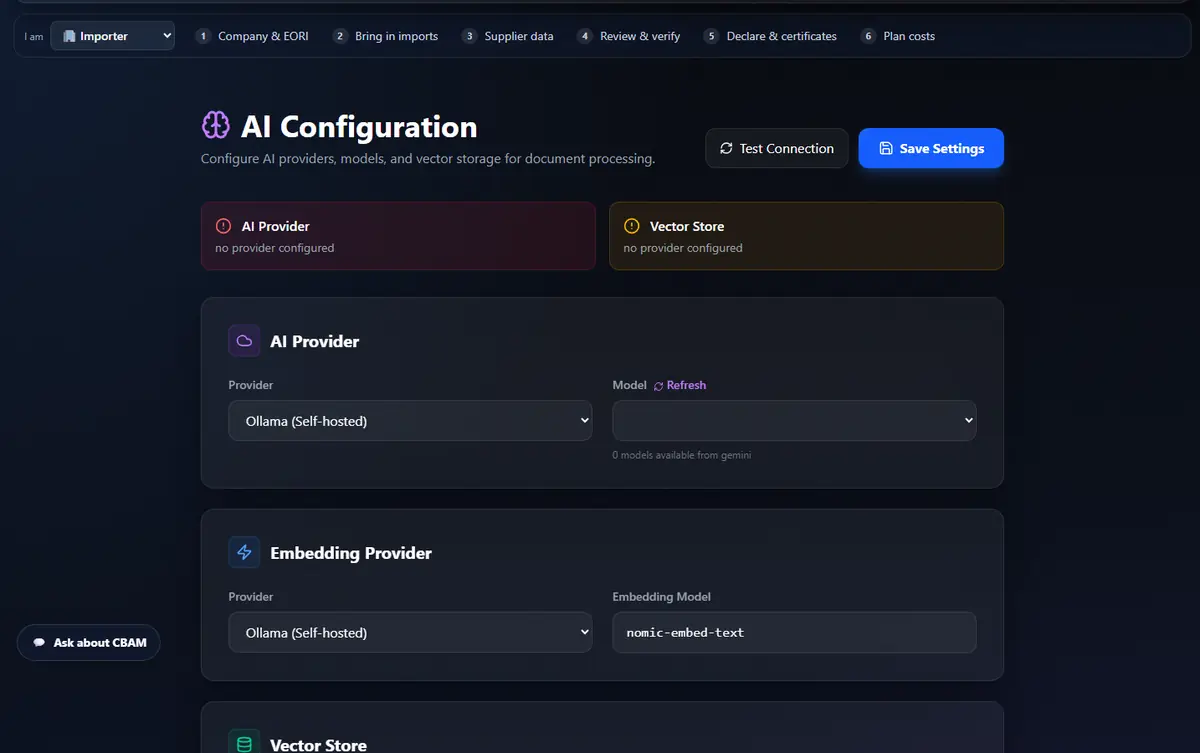
Task: Click the AI Configuration heading
Action: pos(359,127)
